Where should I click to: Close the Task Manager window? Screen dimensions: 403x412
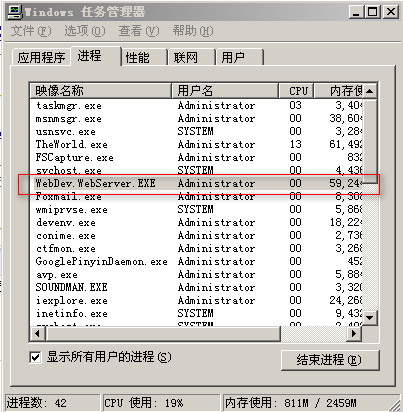coord(390,12)
